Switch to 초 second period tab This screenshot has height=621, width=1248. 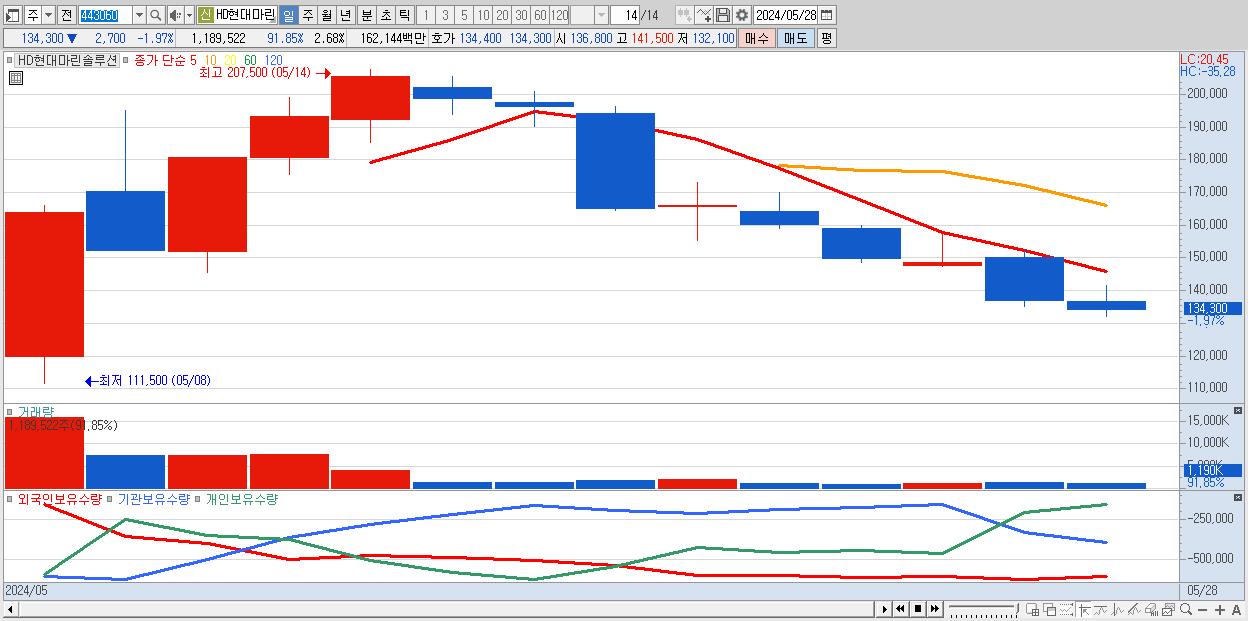pyautogui.click(x=384, y=15)
